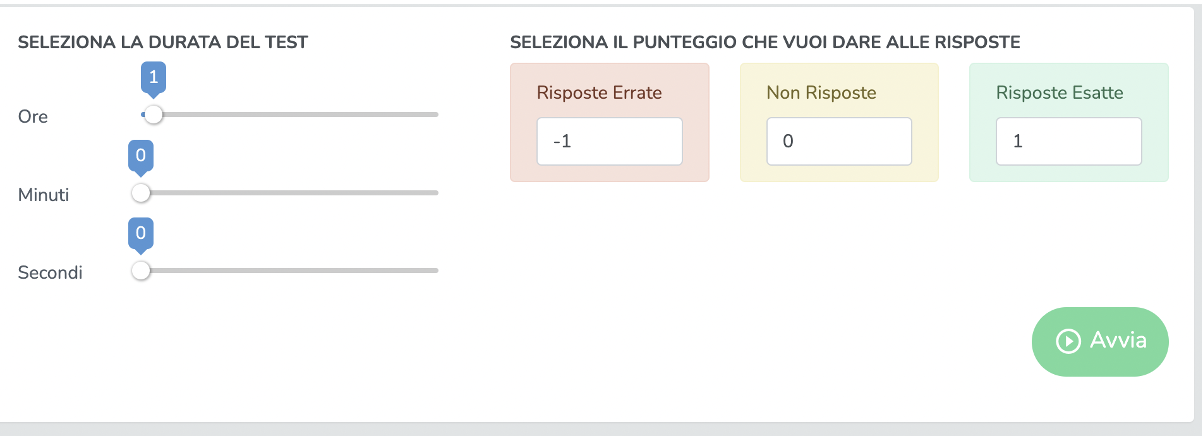Click the 'Seleziona la durata del test' heading
This screenshot has width=1202, height=438.
(x=162, y=42)
